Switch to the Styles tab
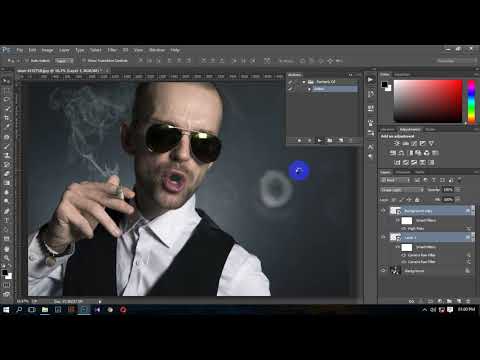This screenshot has height=360, width=480. coord(430,129)
